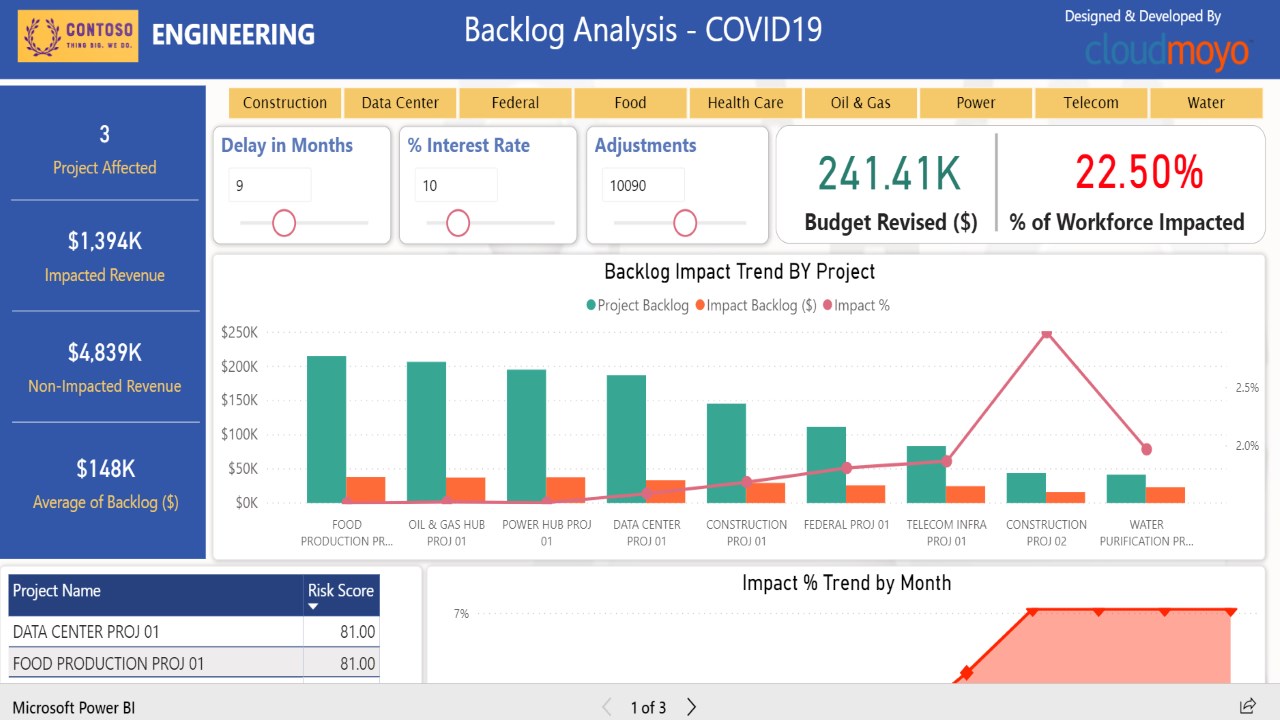Viewport: 1280px width, 720px height.
Task: Toggle Project Backlog legend item
Action: click(x=637, y=306)
